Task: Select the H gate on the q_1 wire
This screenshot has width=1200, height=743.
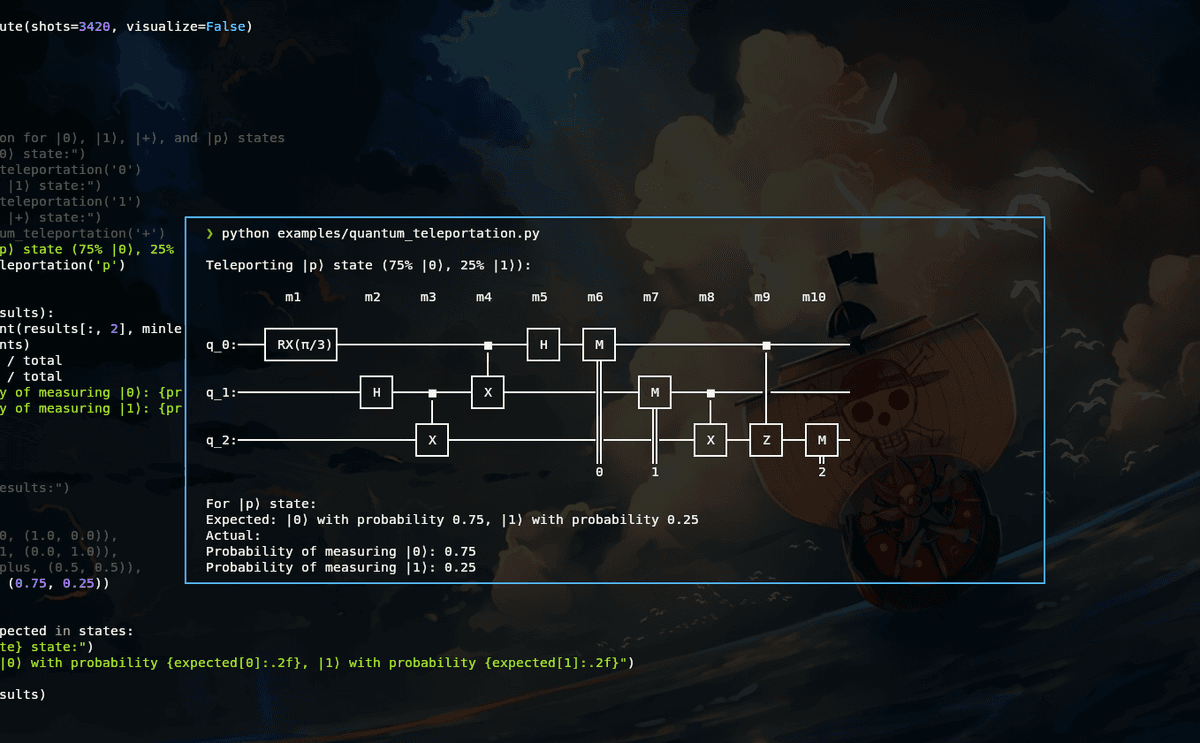Action: coord(376,393)
